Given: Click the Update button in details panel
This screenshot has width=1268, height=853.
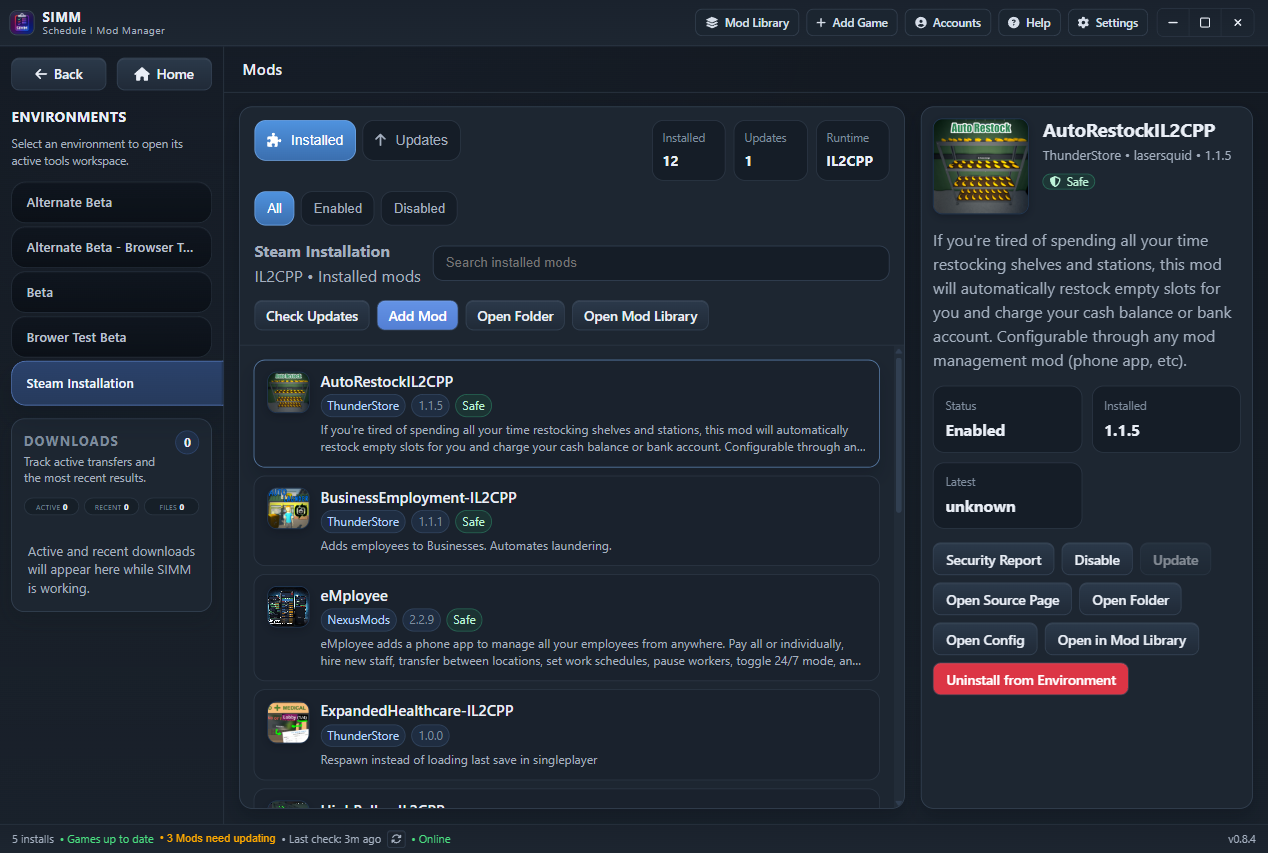Looking at the screenshot, I should pyautogui.click(x=1176, y=560).
